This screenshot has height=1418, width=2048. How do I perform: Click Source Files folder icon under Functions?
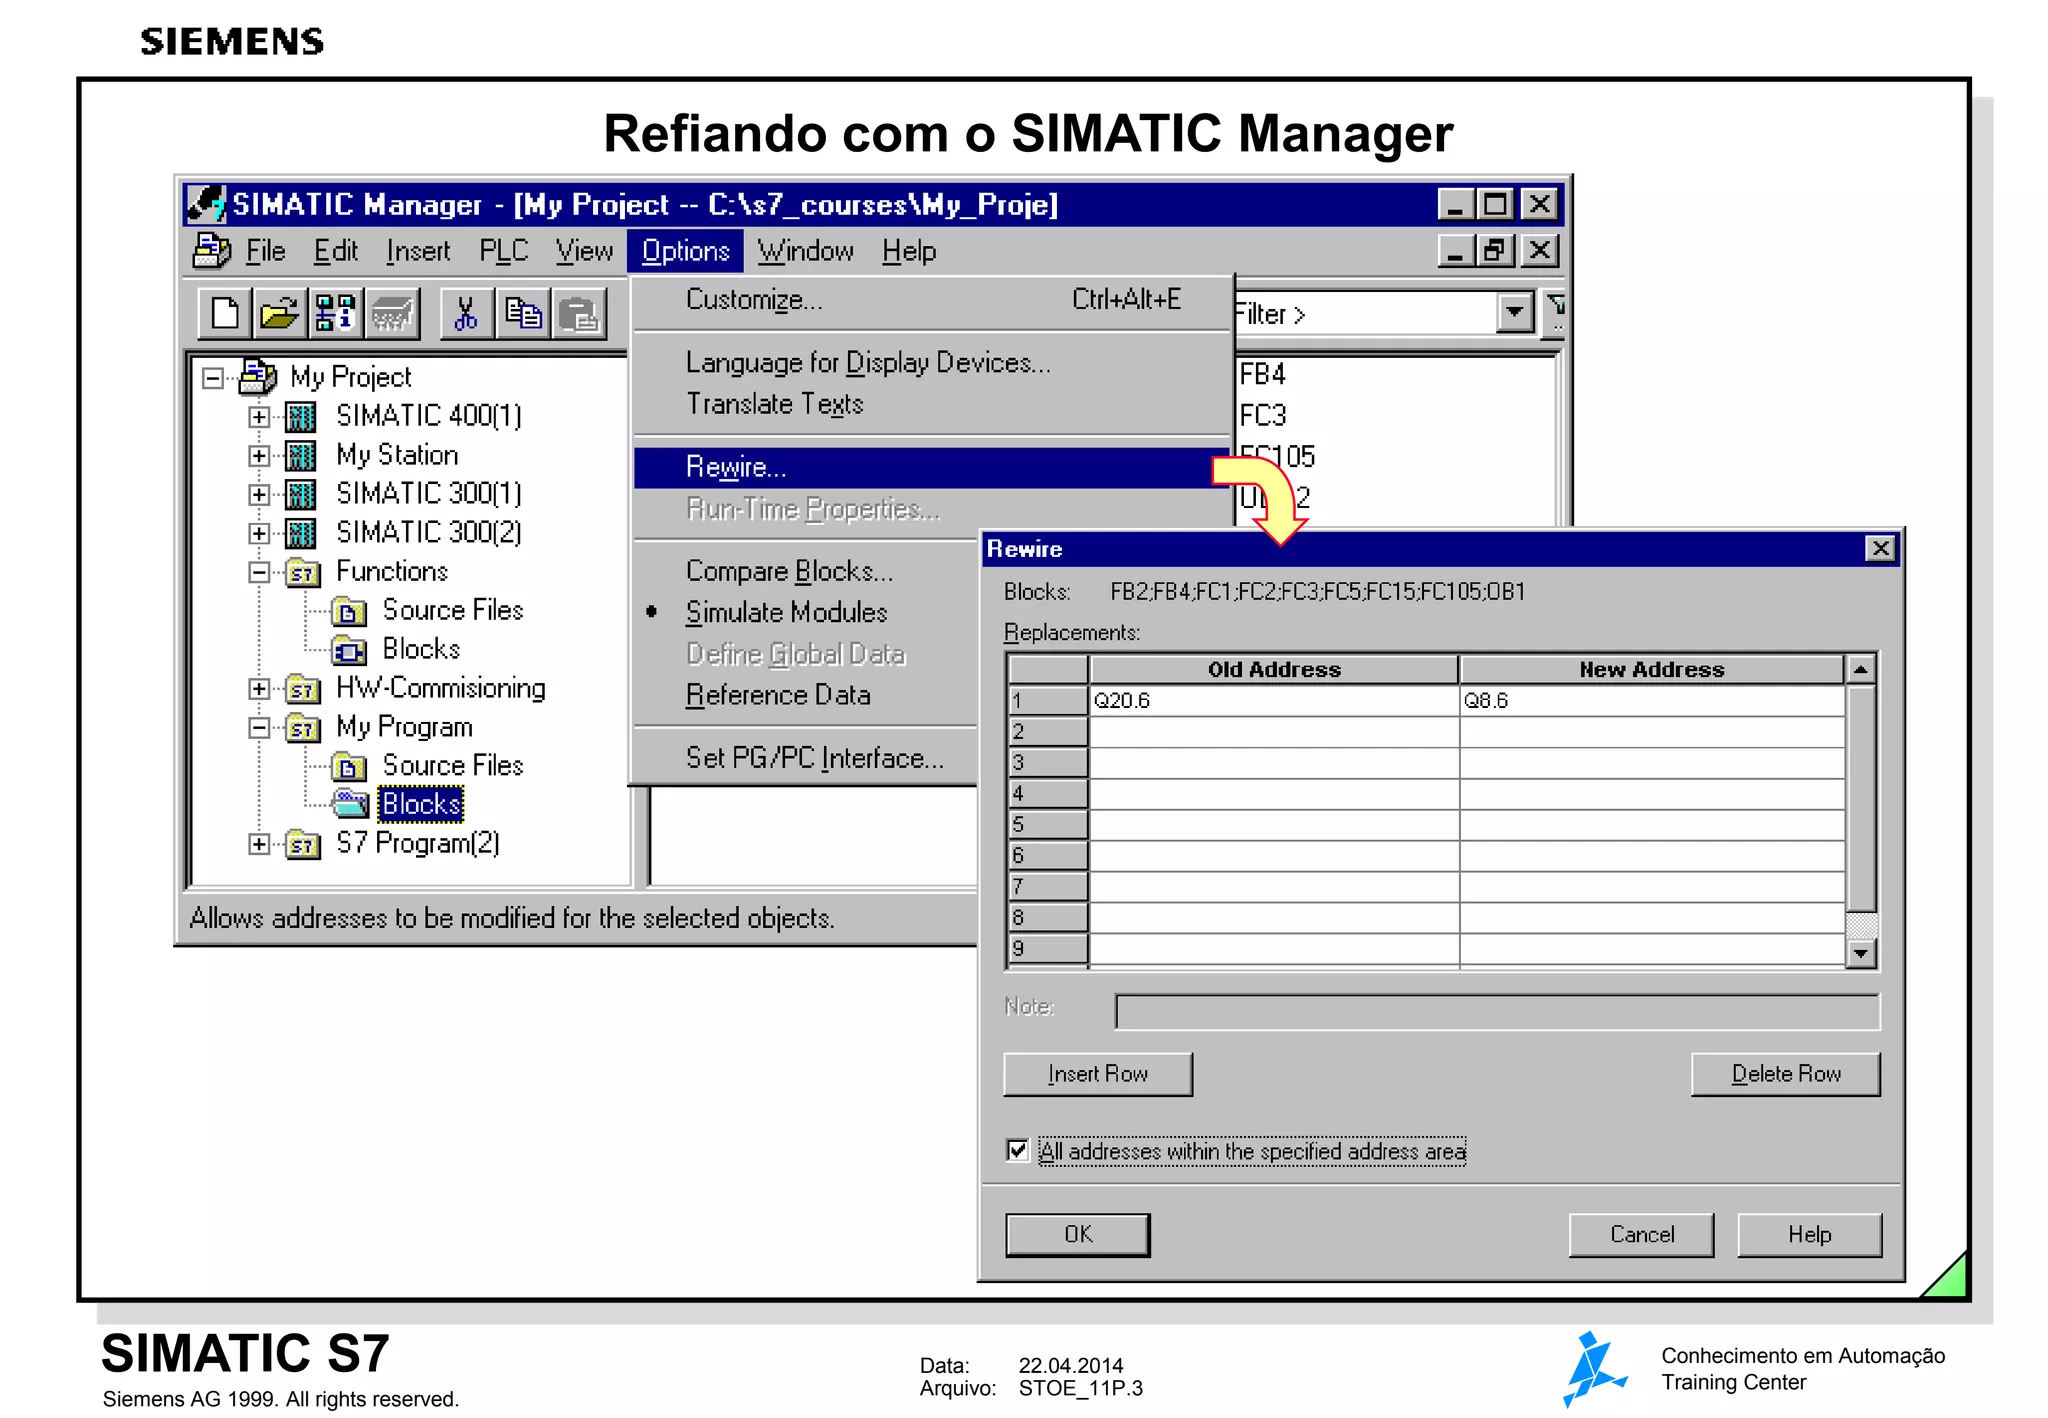pyautogui.click(x=349, y=611)
